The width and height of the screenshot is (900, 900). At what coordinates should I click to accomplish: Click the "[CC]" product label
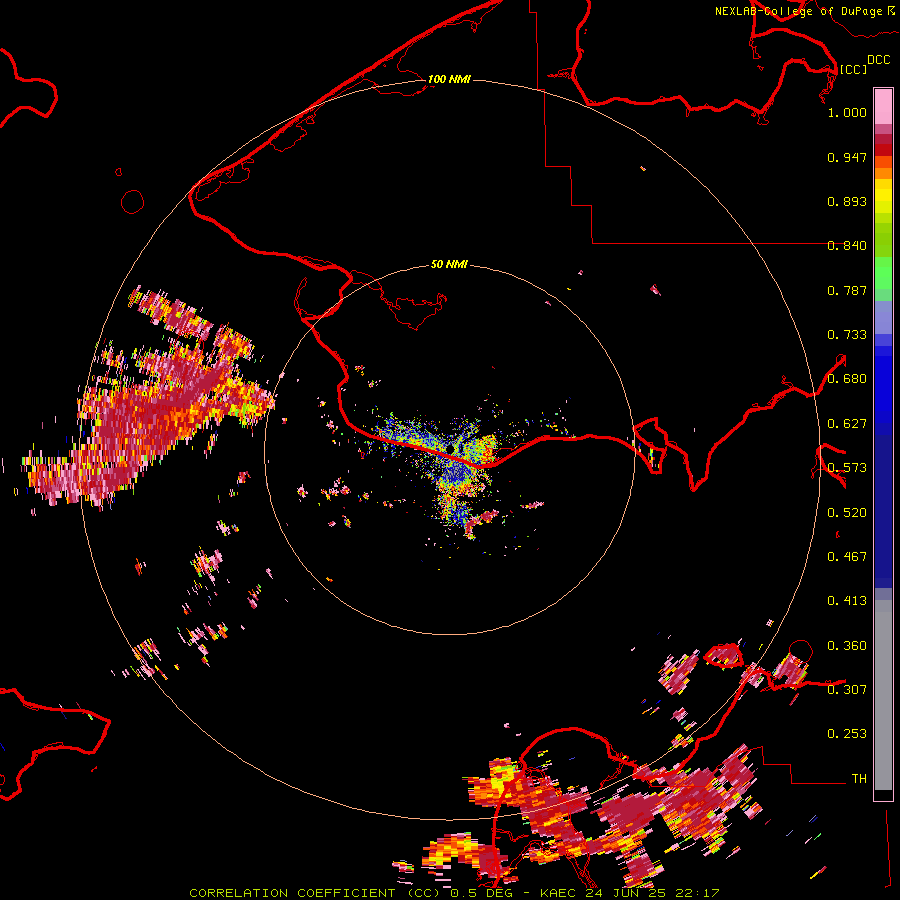[853, 69]
